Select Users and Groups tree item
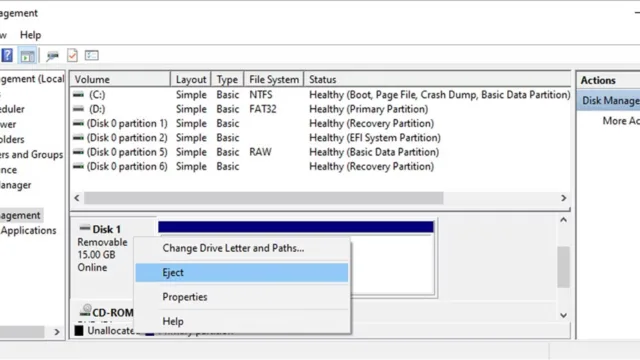The image size is (640, 360). [x=32, y=155]
